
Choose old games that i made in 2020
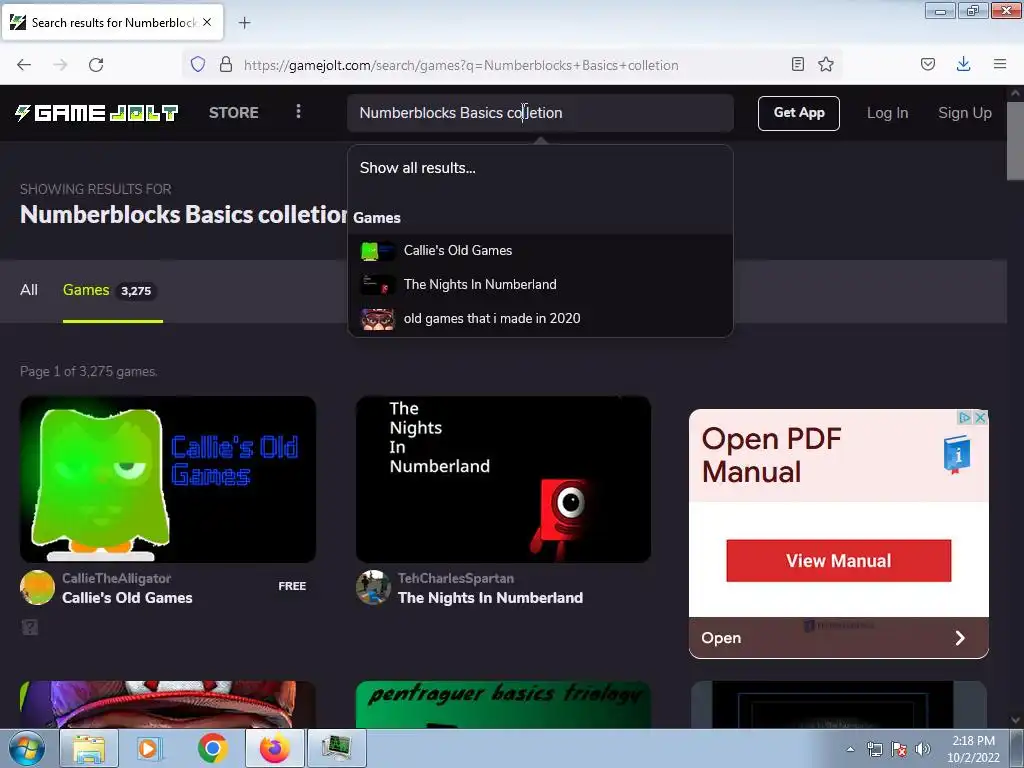pyautogui.click(x=540, y=319)
